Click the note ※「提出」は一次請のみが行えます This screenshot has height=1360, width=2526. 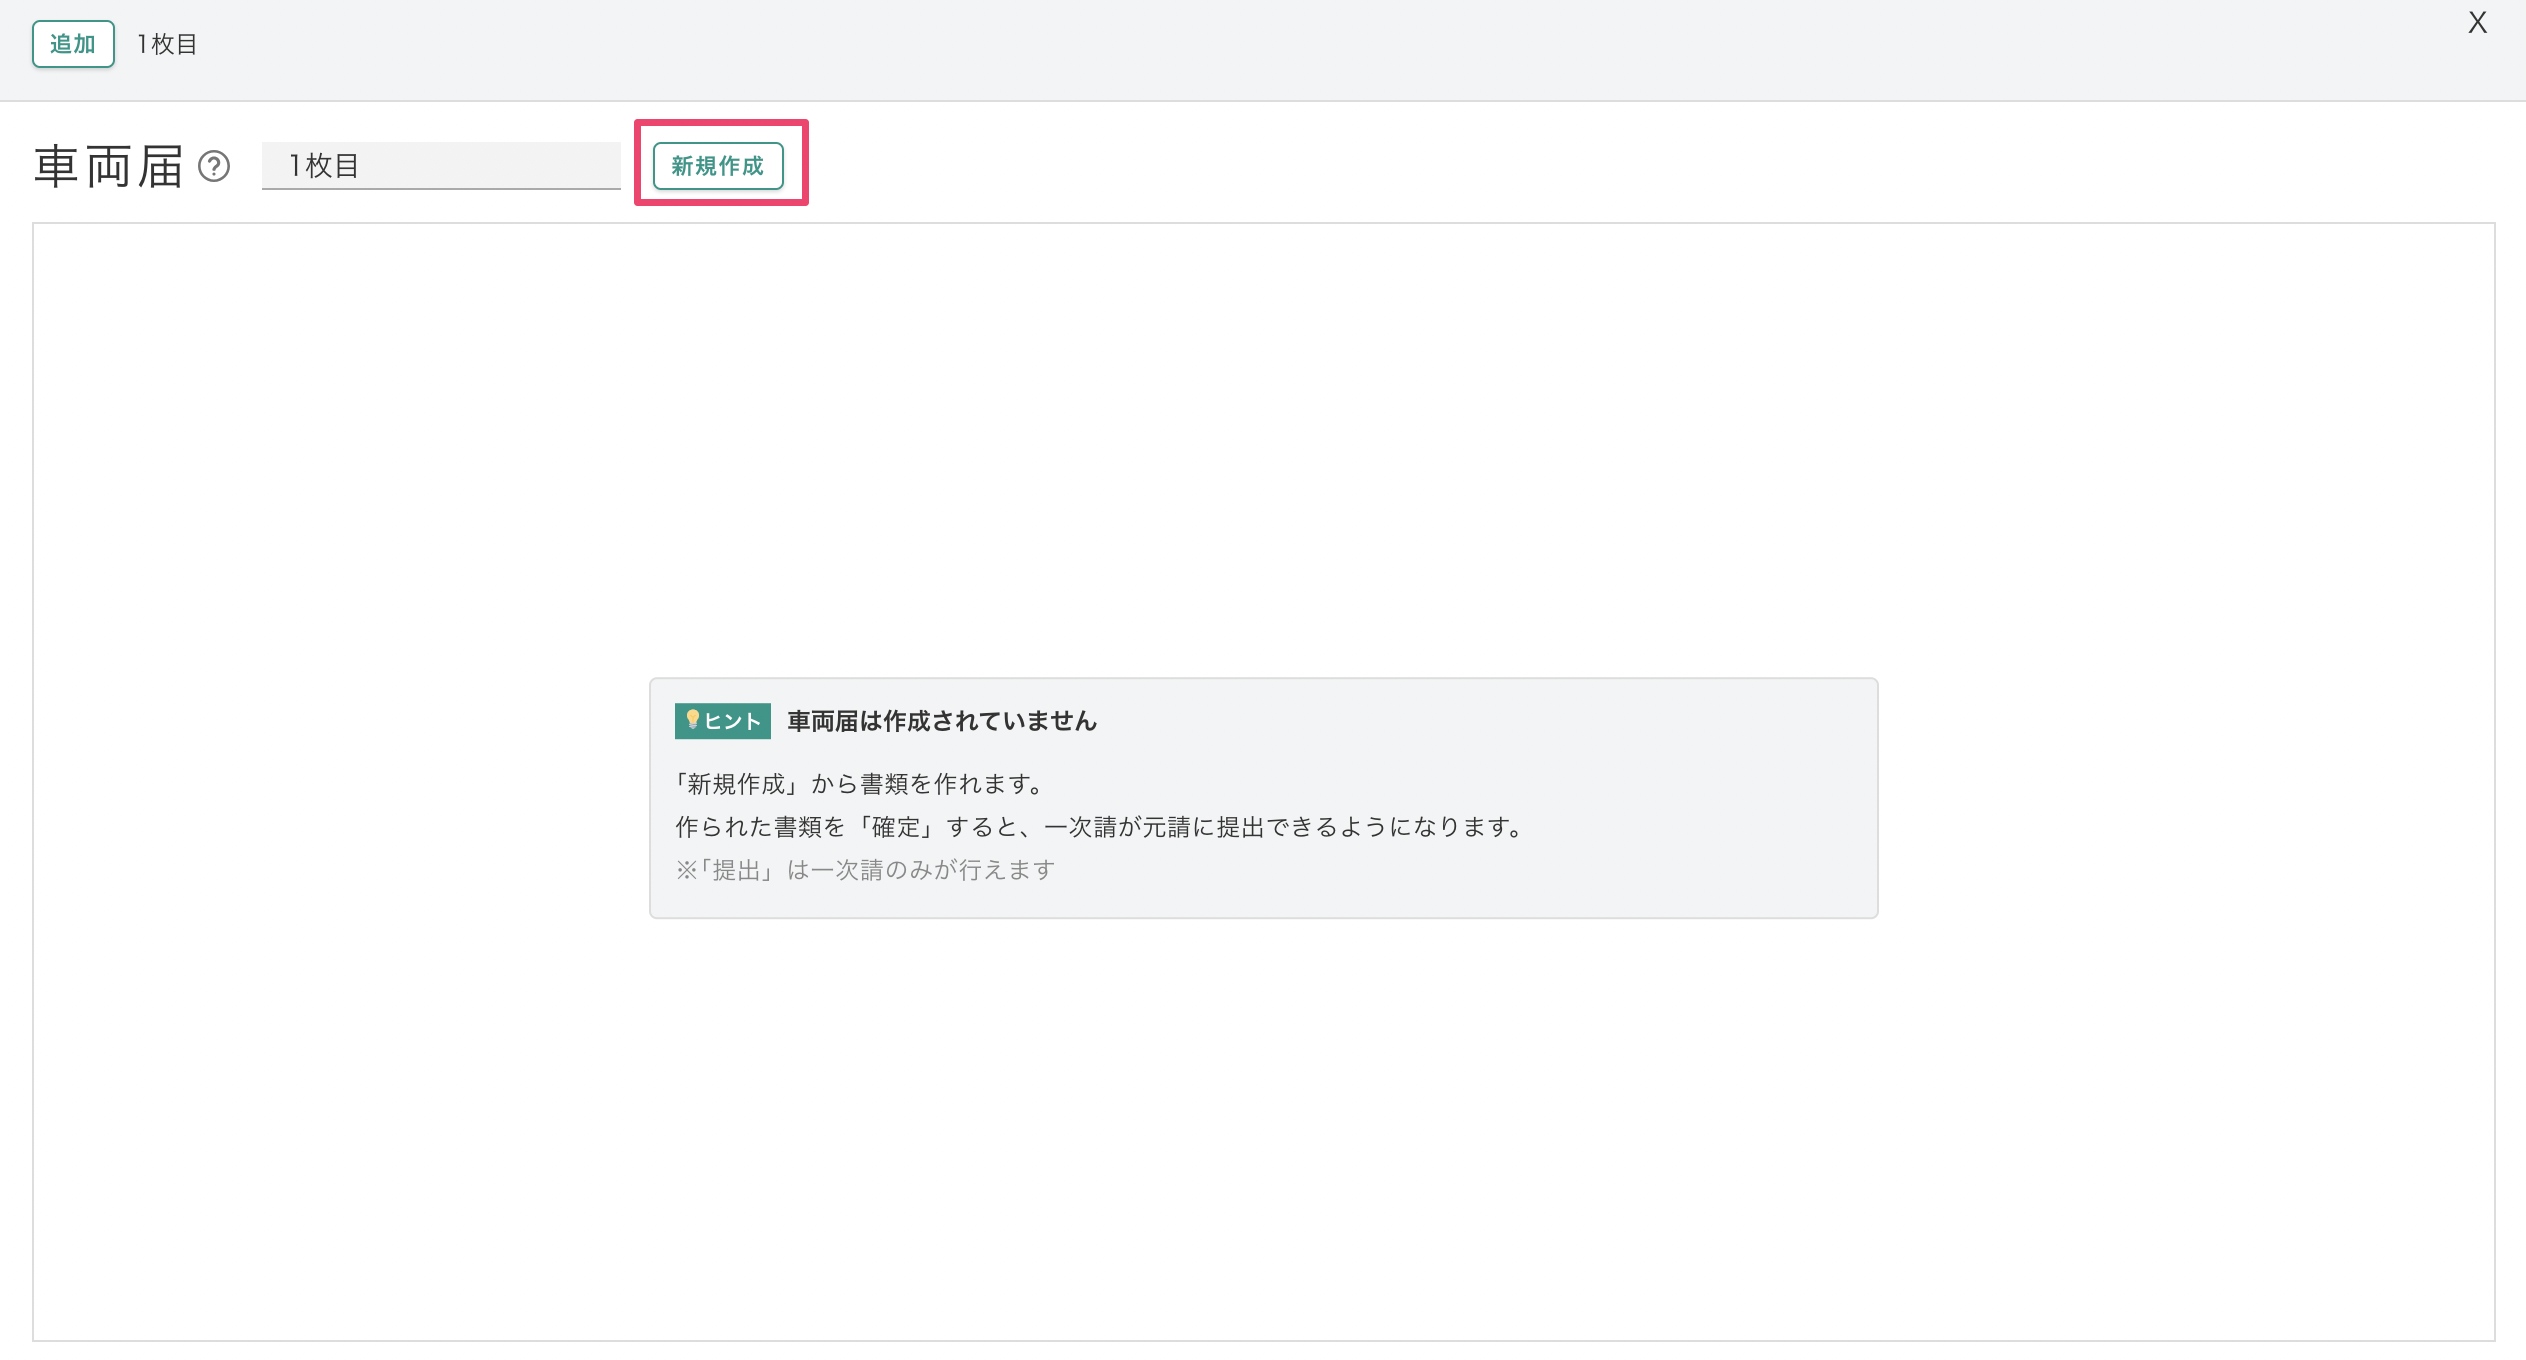click(866, 870)
